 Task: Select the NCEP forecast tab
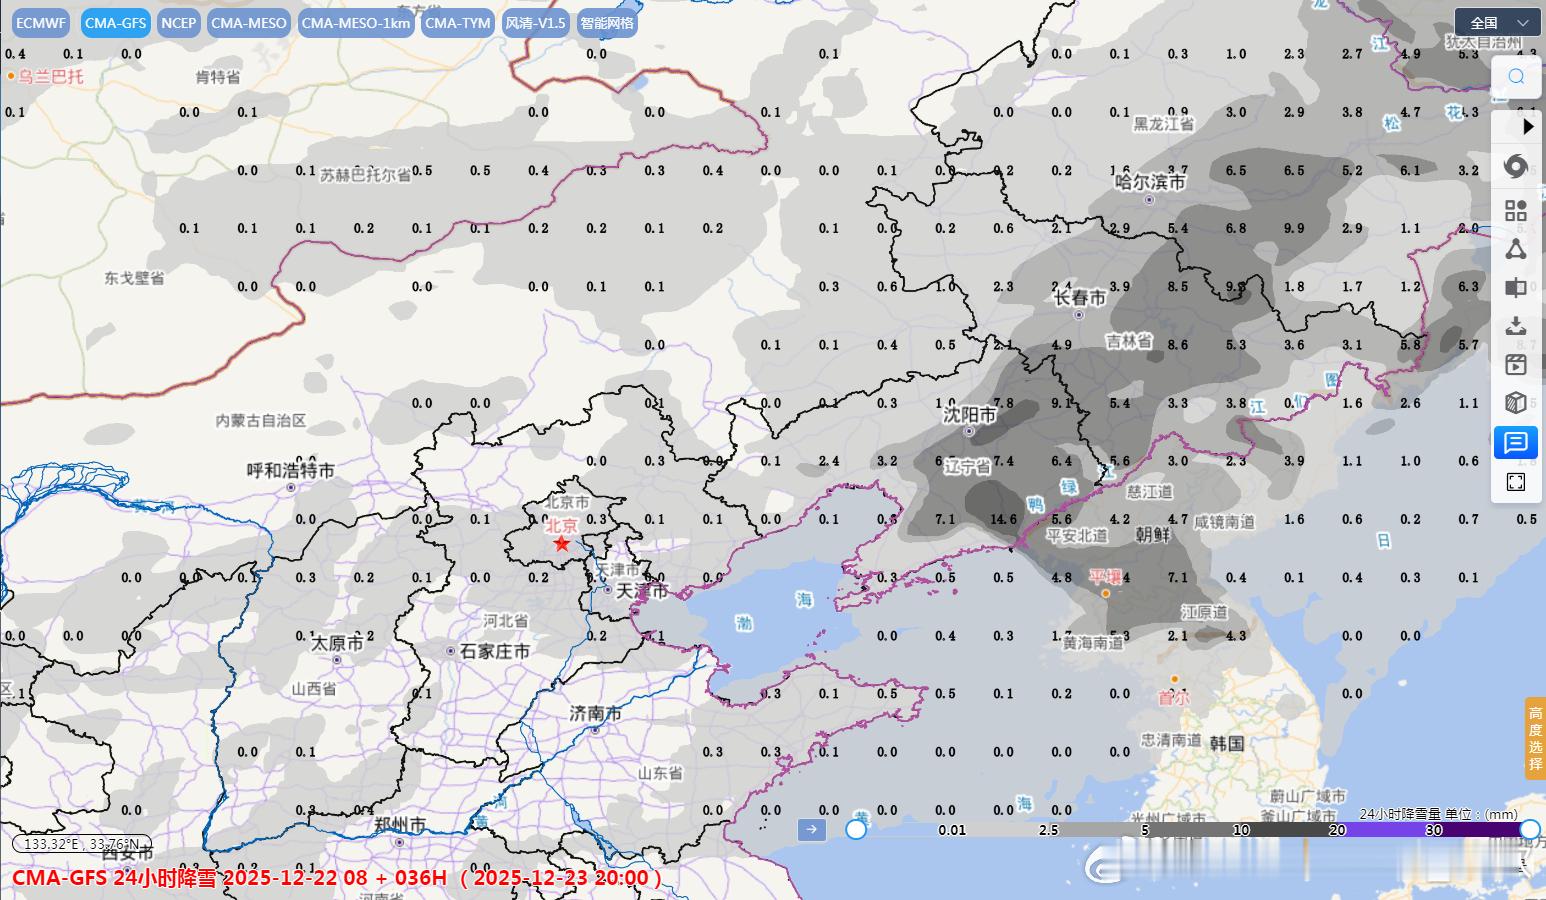point(178,22)
